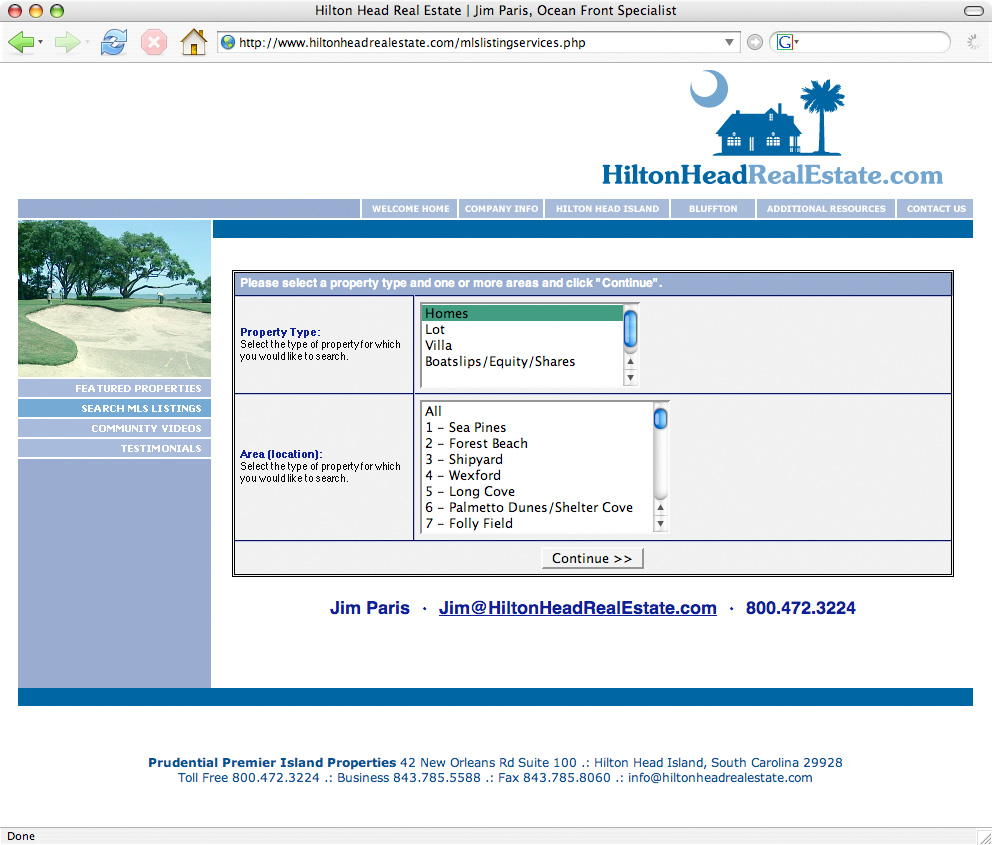Click the area list scrollbar thumb

[660, 419]
